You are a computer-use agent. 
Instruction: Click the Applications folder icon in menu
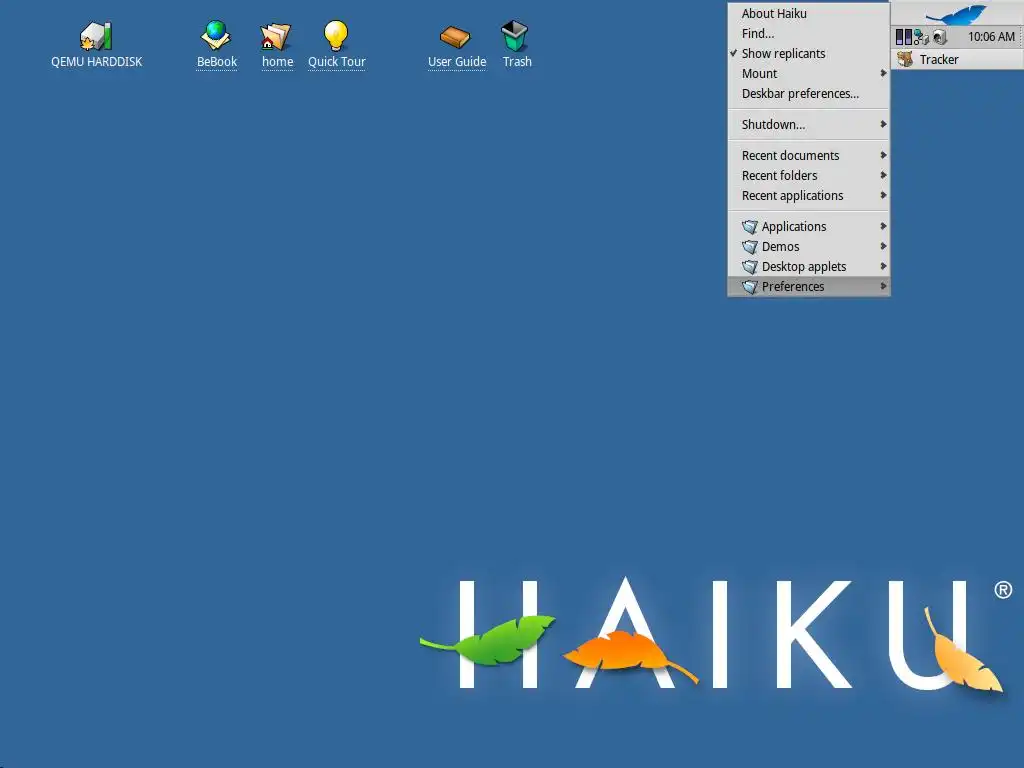(x=750, y=227)
